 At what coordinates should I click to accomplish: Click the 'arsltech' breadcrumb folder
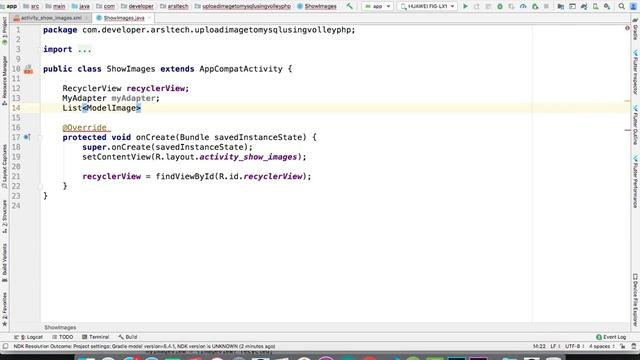pyautogui.click(x=174, y=6)
